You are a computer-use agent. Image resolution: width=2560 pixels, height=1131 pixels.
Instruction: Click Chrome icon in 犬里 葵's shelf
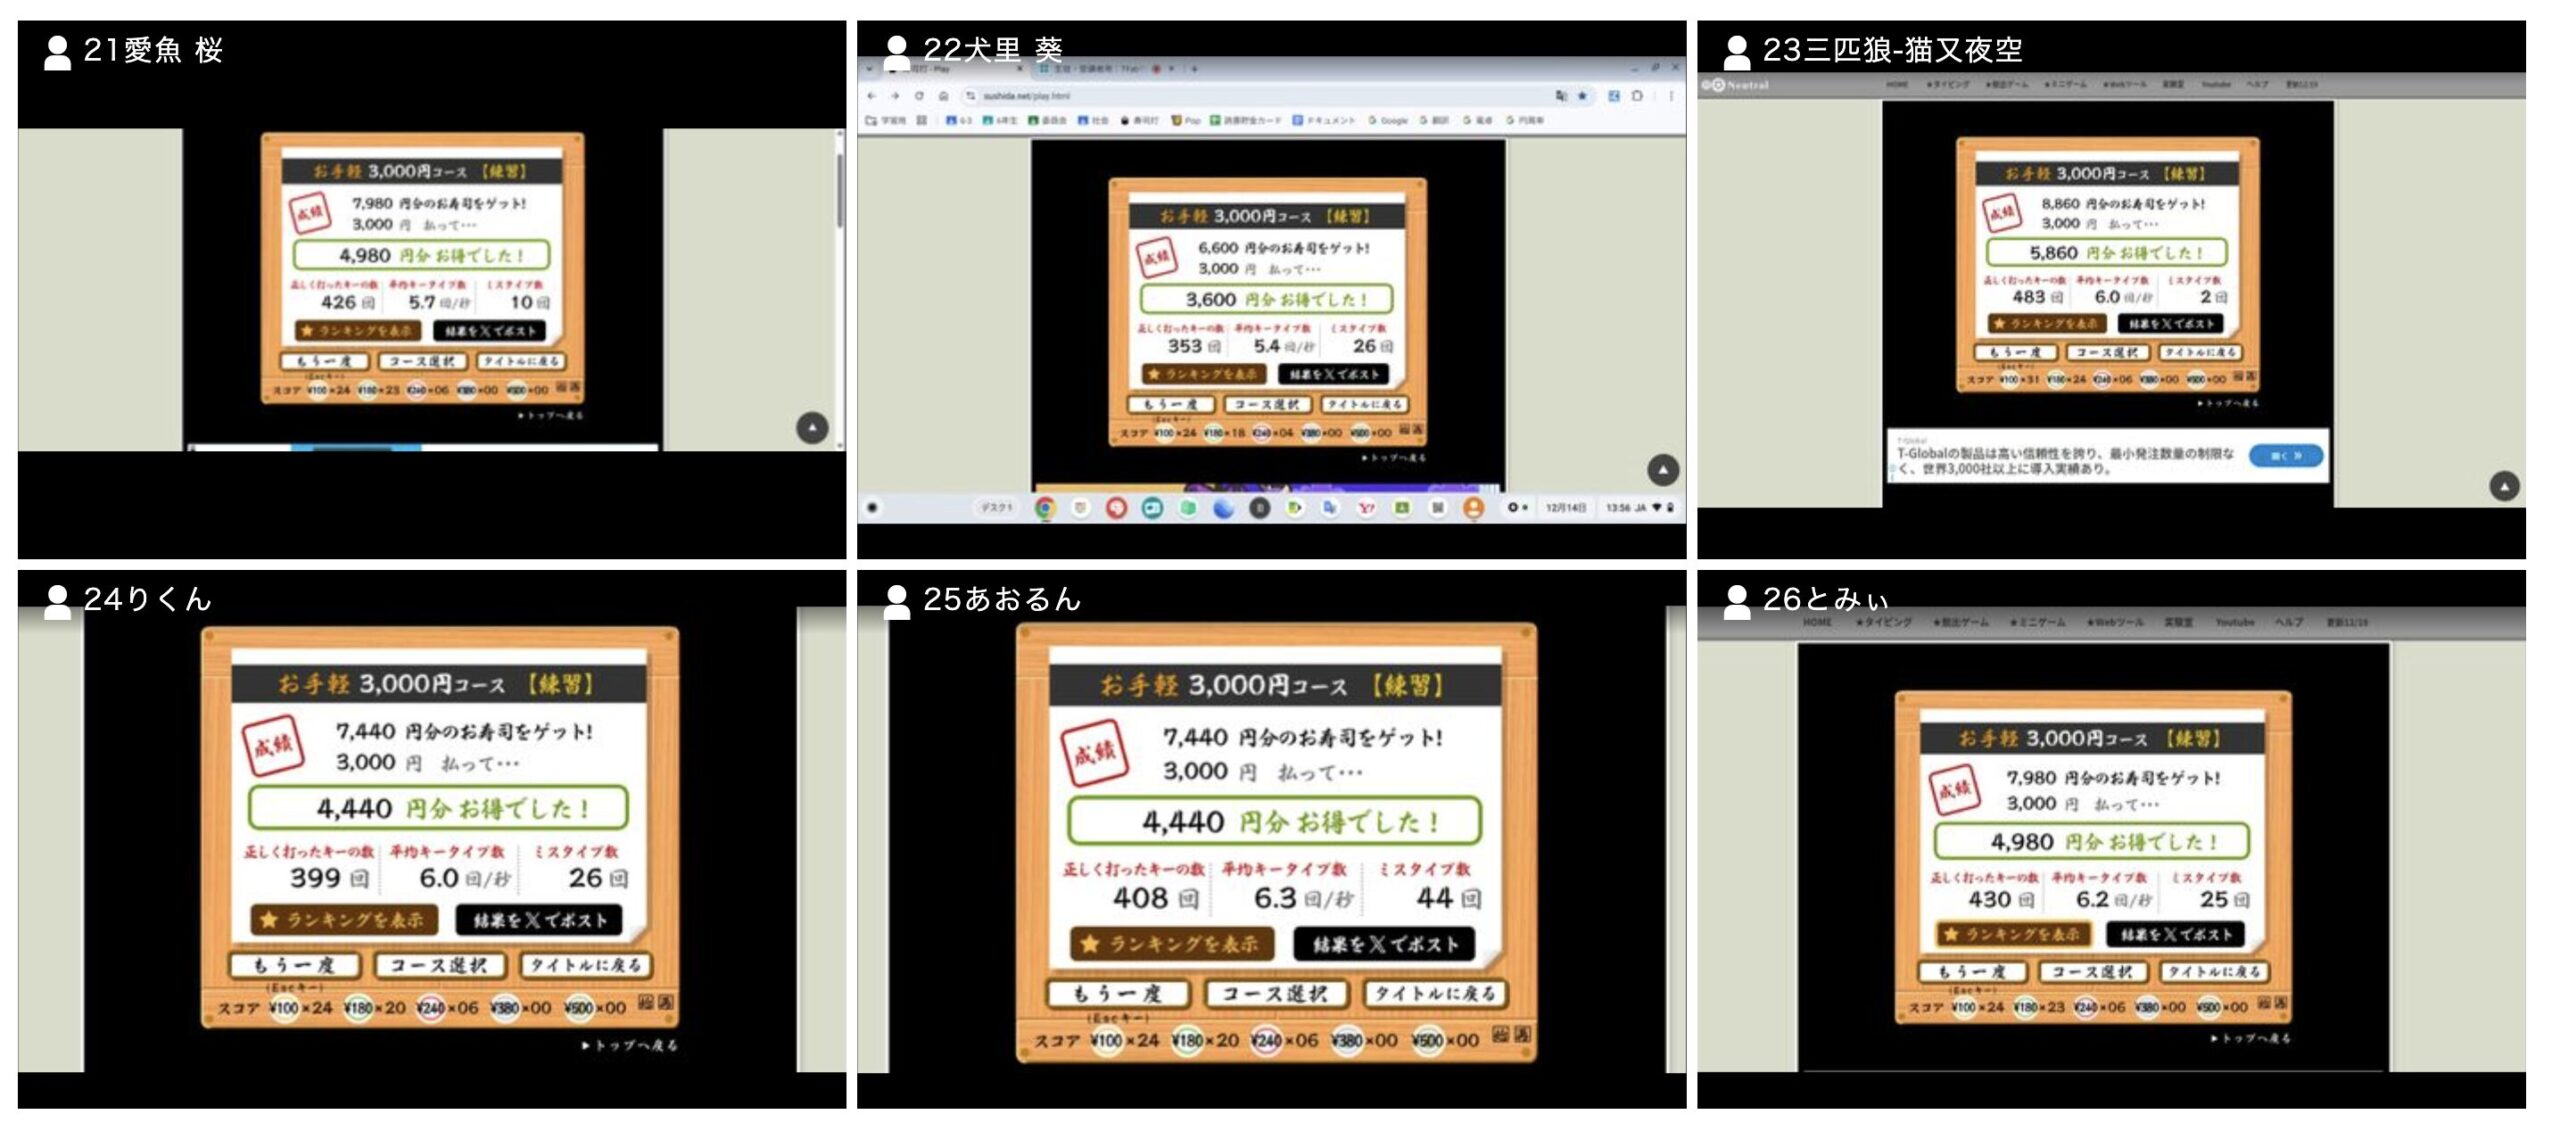(1044, 508)
